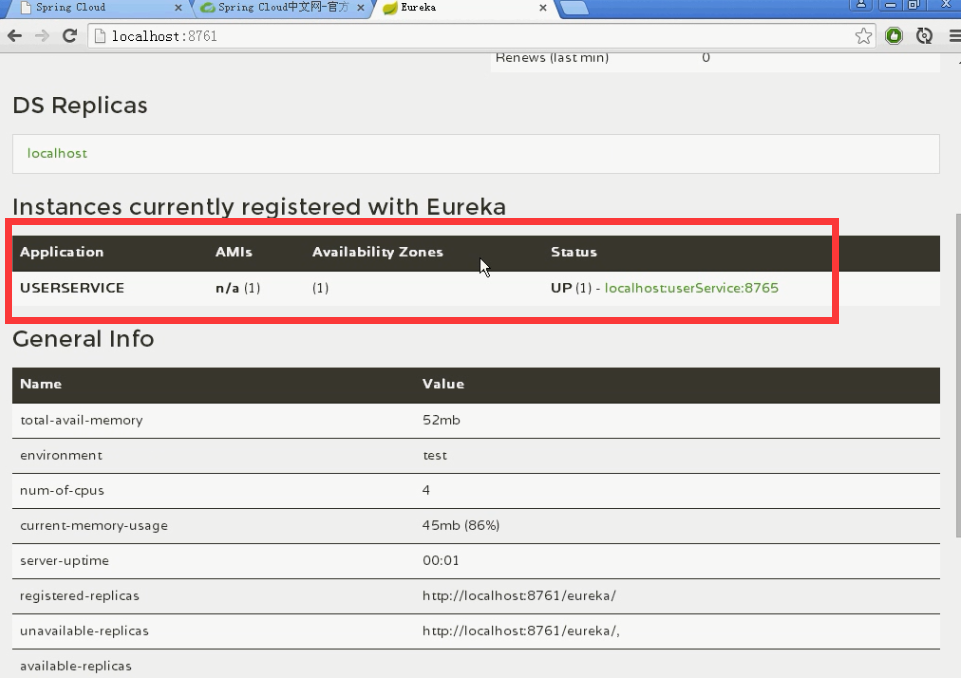Click the environment row name
The width and height of the screenshot is (961, 678).
(x=61, y=455)
